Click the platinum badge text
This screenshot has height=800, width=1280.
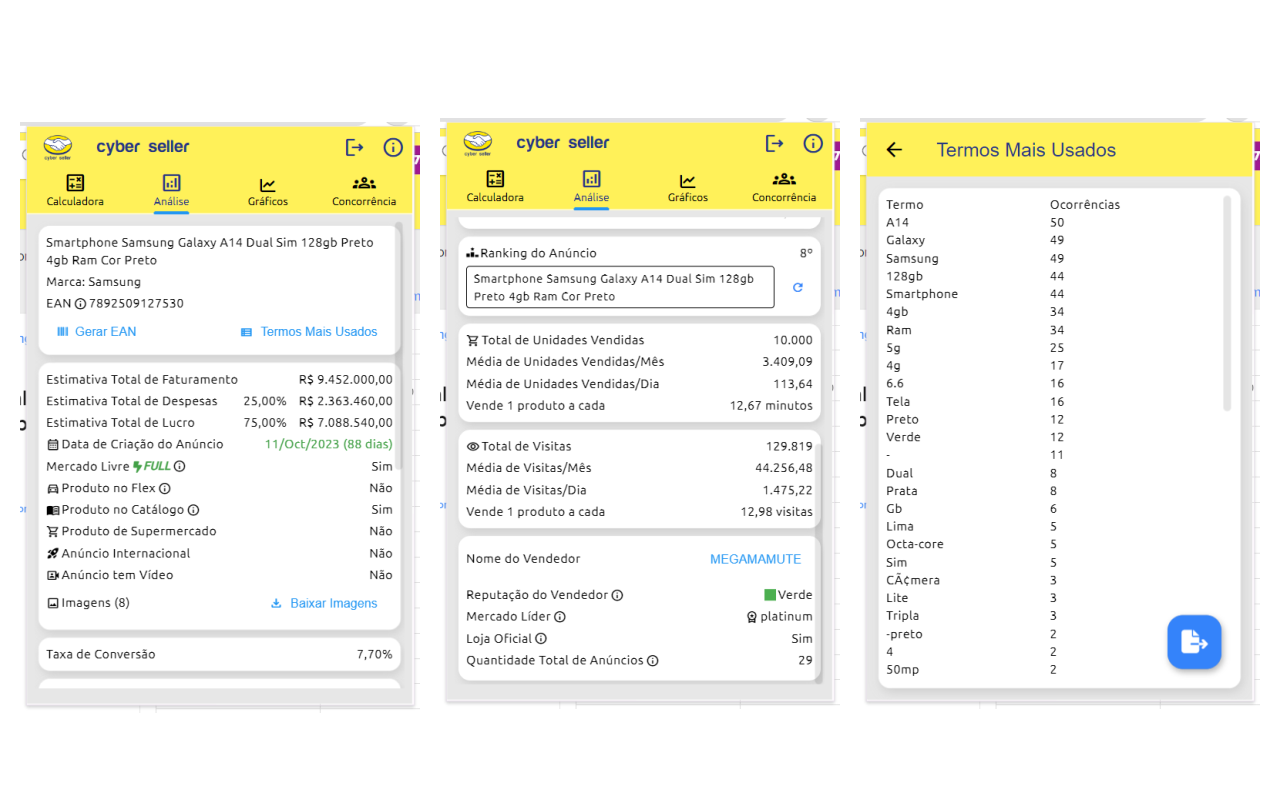coord(786,617)
